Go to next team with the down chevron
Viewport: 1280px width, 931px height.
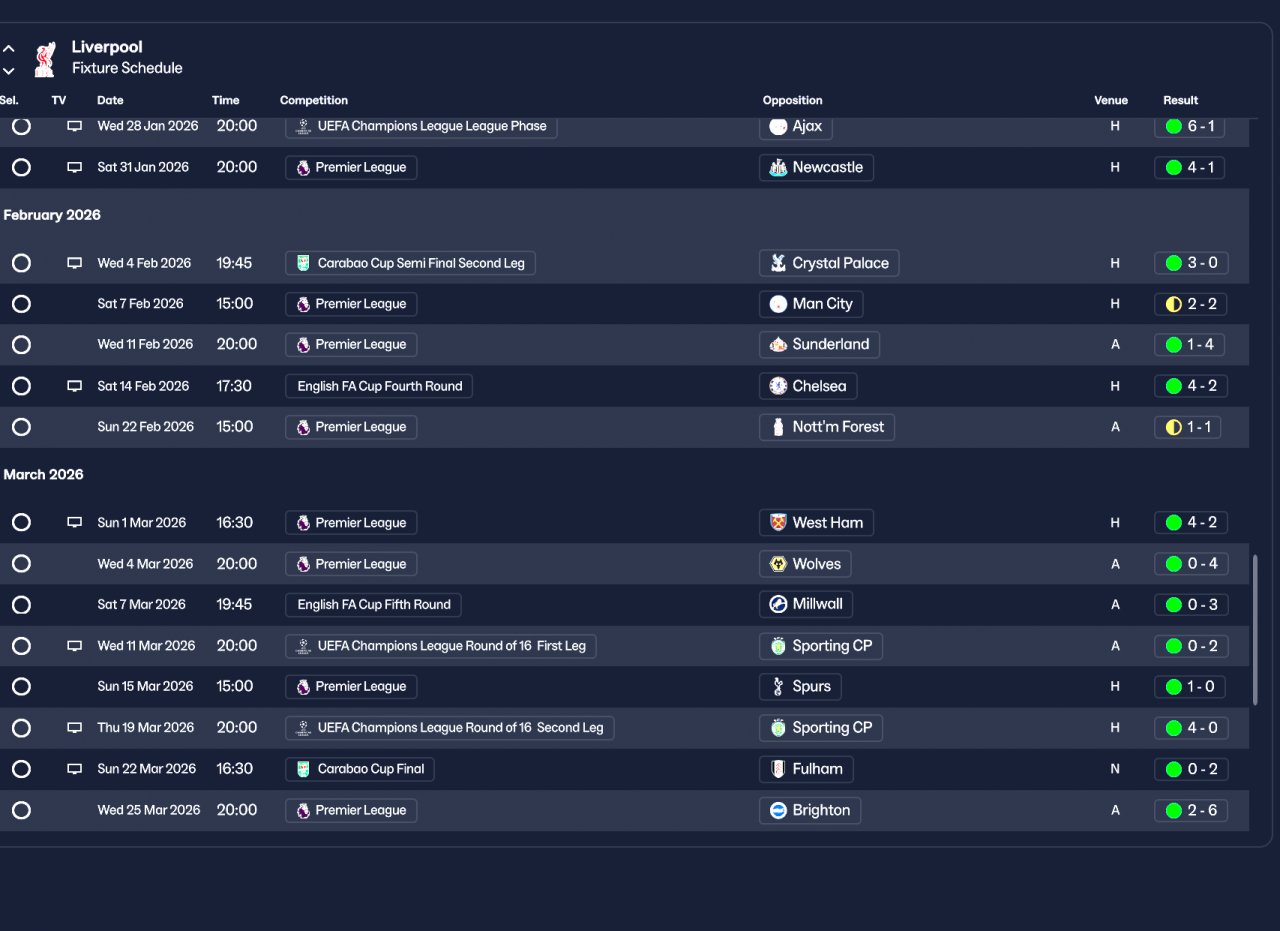[x=9, y=71]
